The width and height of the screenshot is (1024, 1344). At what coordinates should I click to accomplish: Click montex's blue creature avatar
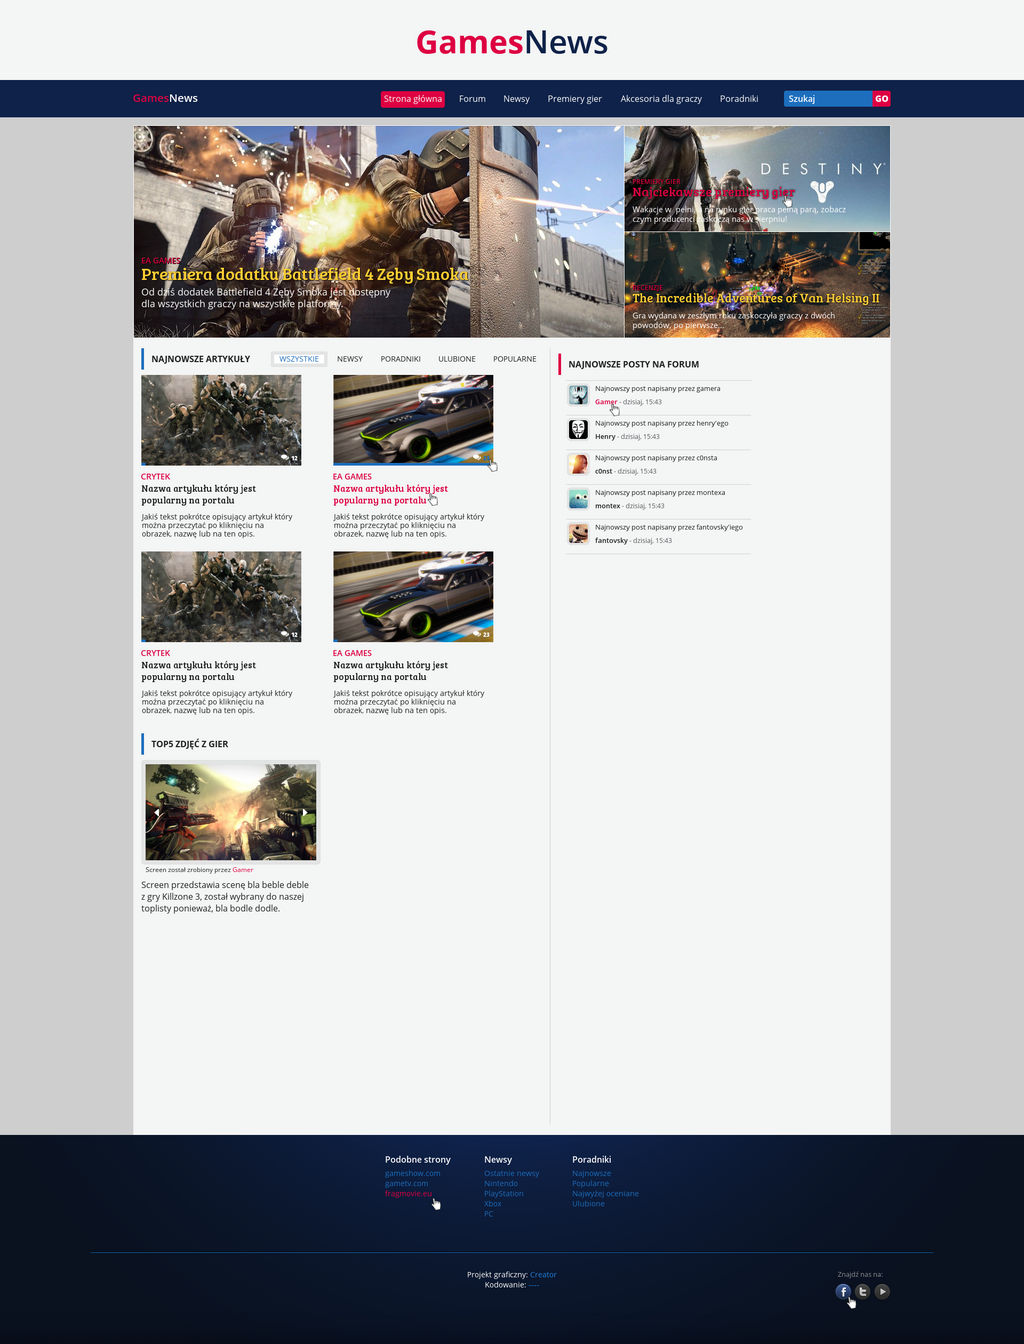(578, 499)
